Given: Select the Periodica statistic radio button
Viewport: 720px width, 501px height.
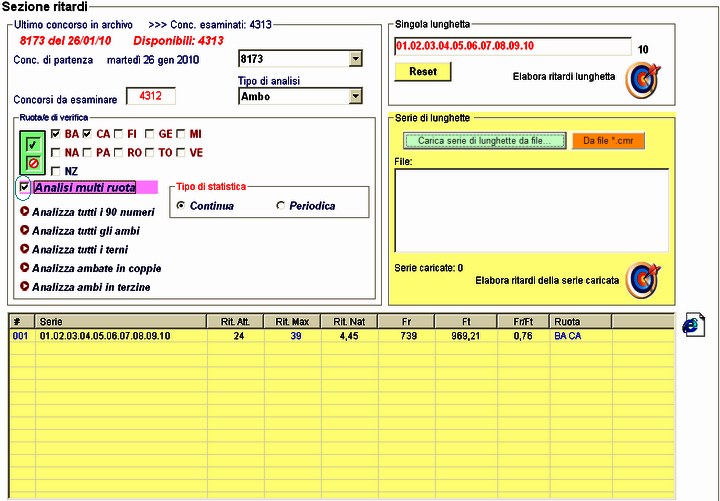Looking at the screenshot, I should (280, 206).
